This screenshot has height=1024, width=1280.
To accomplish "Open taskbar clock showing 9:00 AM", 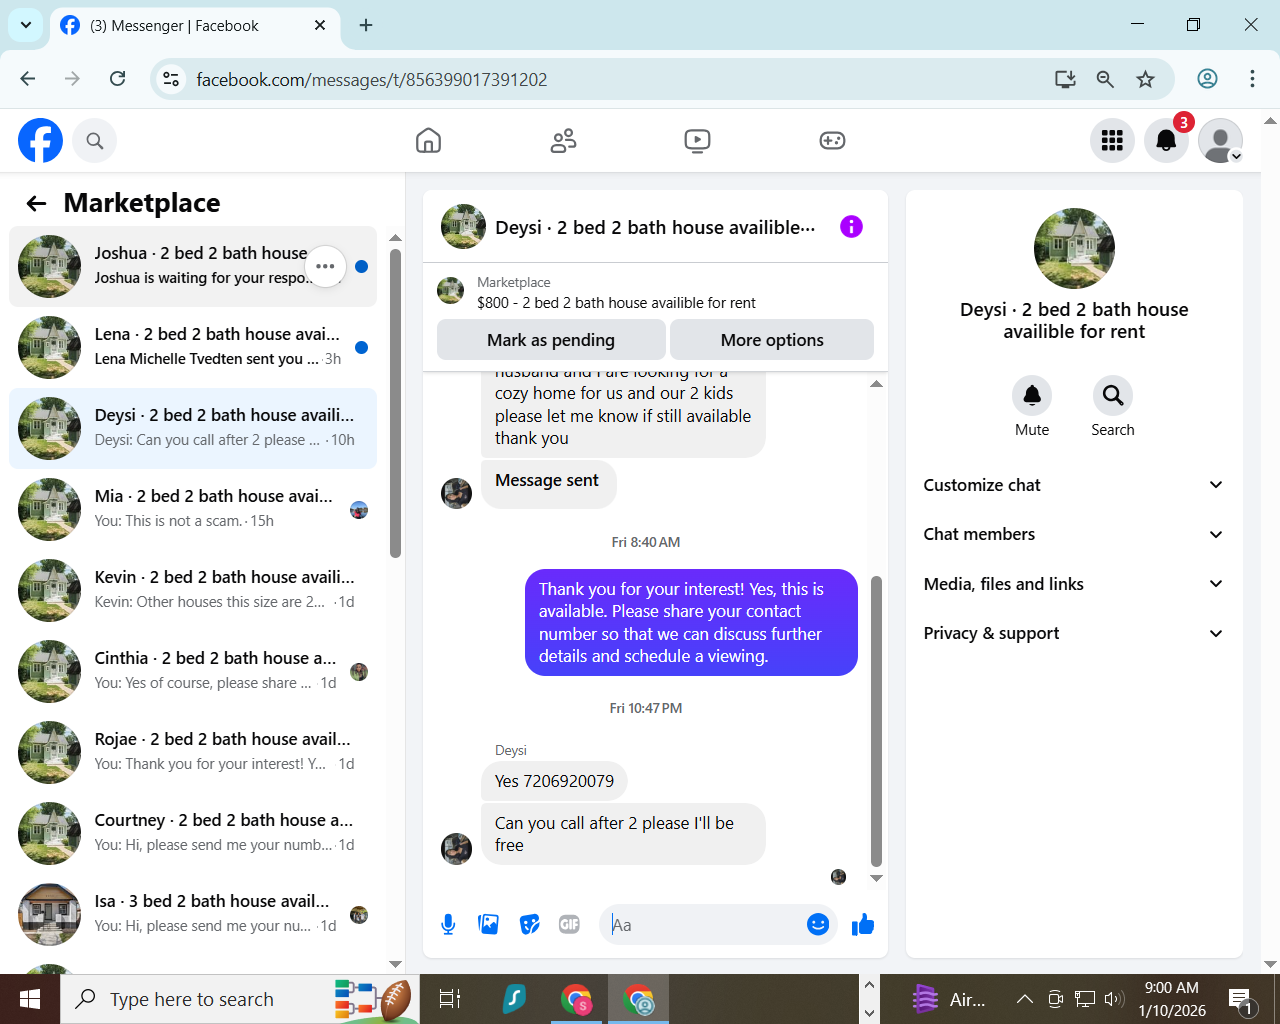I will click(x=1172, y=999).
